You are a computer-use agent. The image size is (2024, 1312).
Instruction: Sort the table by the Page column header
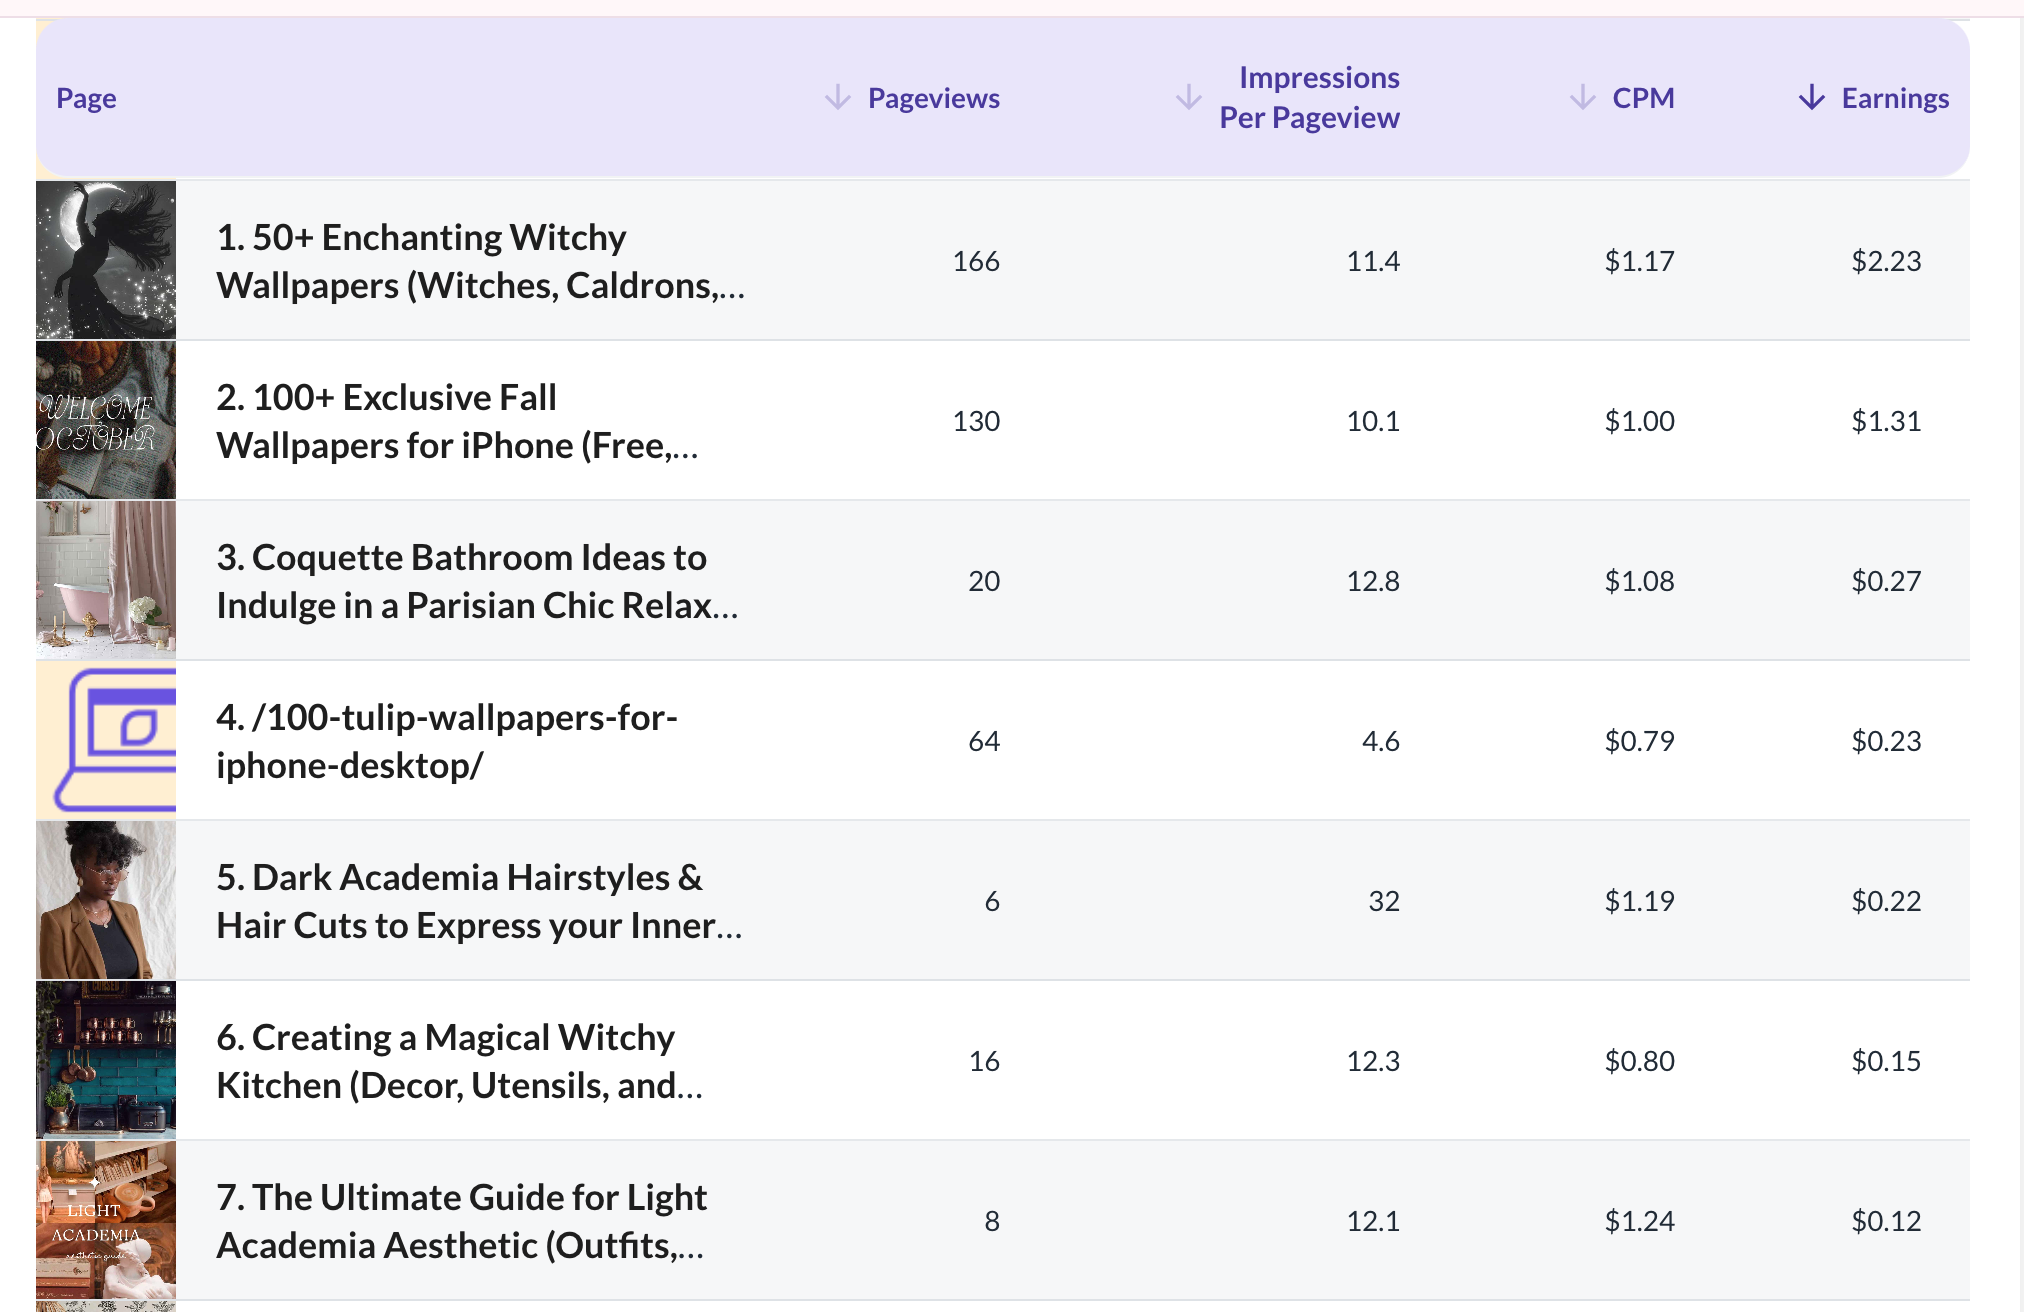point(86,98)
